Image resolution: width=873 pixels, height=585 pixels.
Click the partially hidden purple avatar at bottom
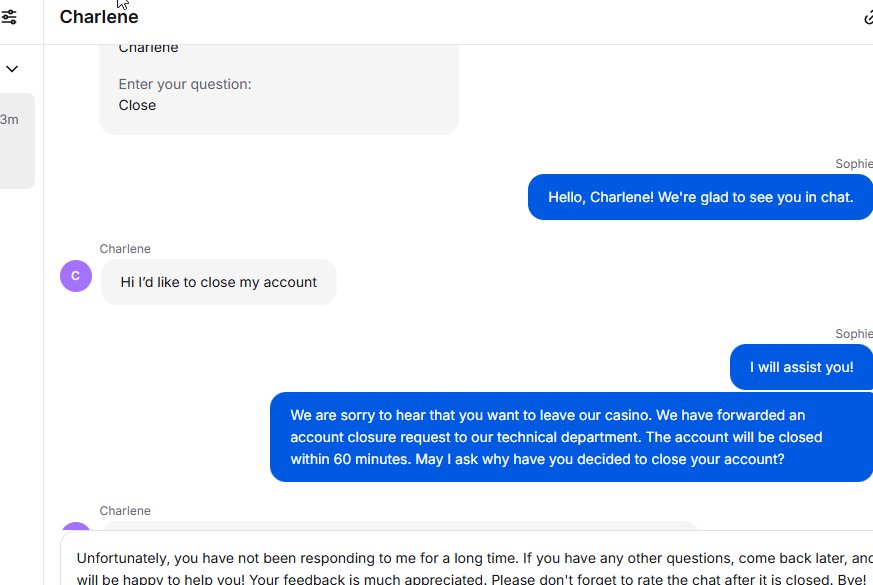click(76, 527)
